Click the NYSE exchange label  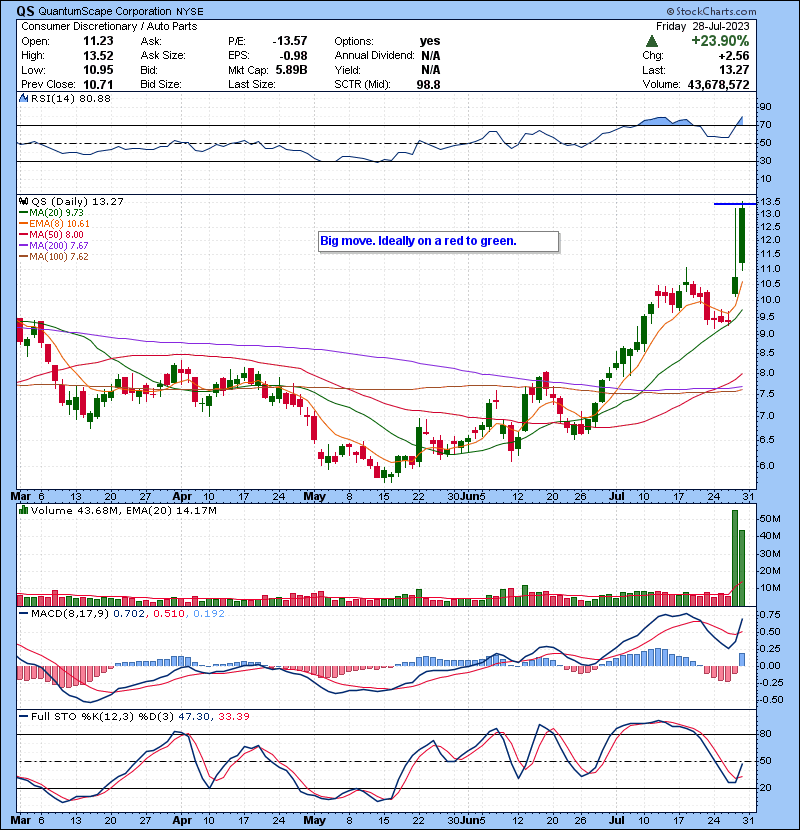[x=190, y=11]
